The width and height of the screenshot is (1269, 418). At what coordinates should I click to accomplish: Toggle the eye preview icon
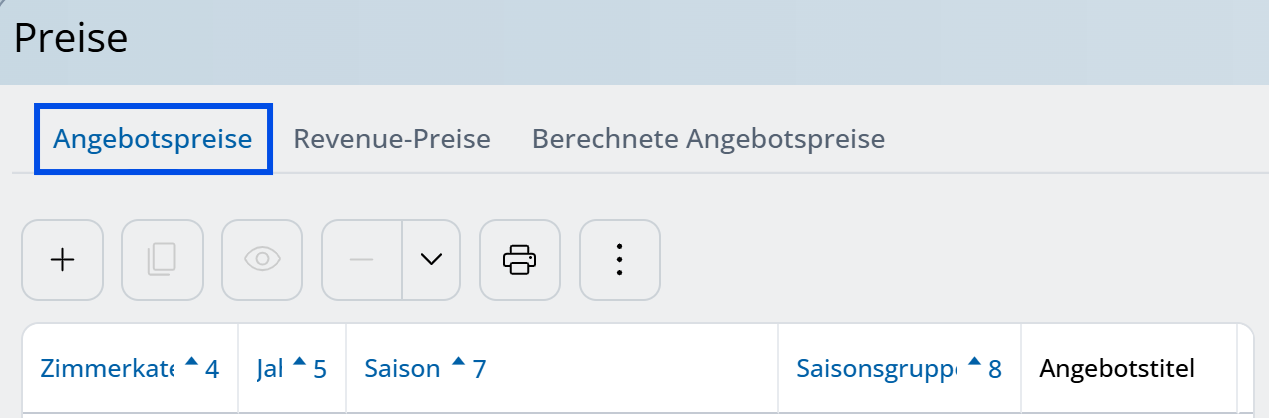262,260
